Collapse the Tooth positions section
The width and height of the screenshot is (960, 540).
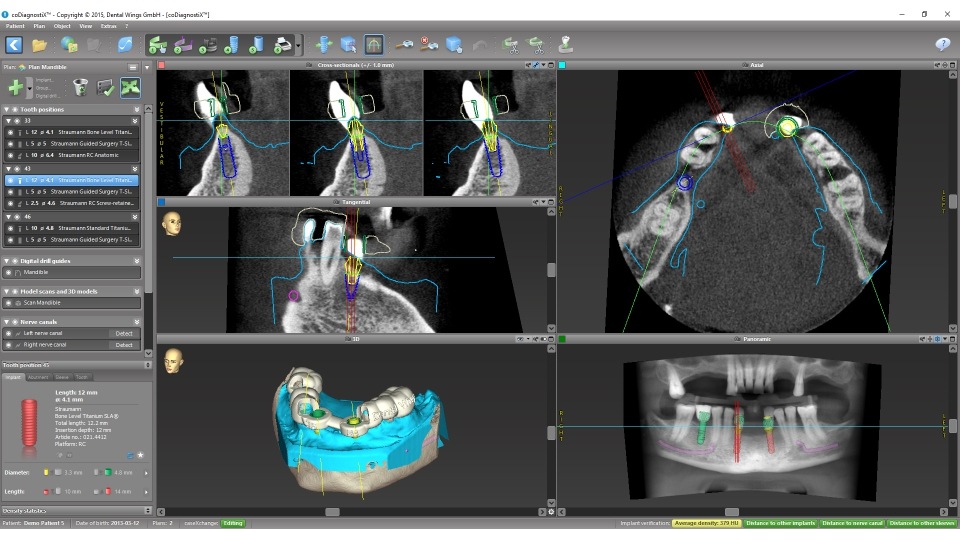[x=7, y=110]
